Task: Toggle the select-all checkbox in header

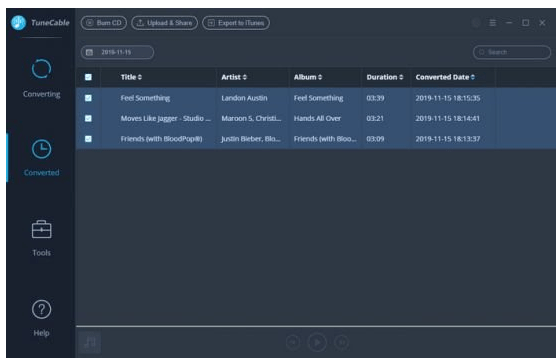Action: click(88, 77)
